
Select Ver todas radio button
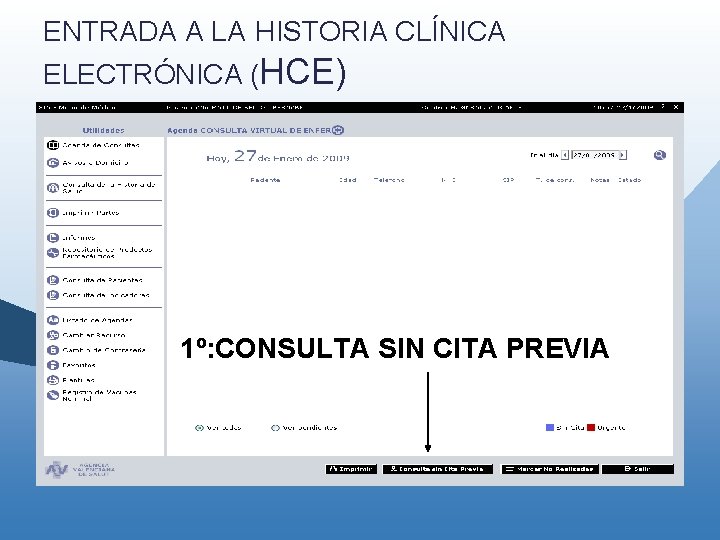[199, 428]
